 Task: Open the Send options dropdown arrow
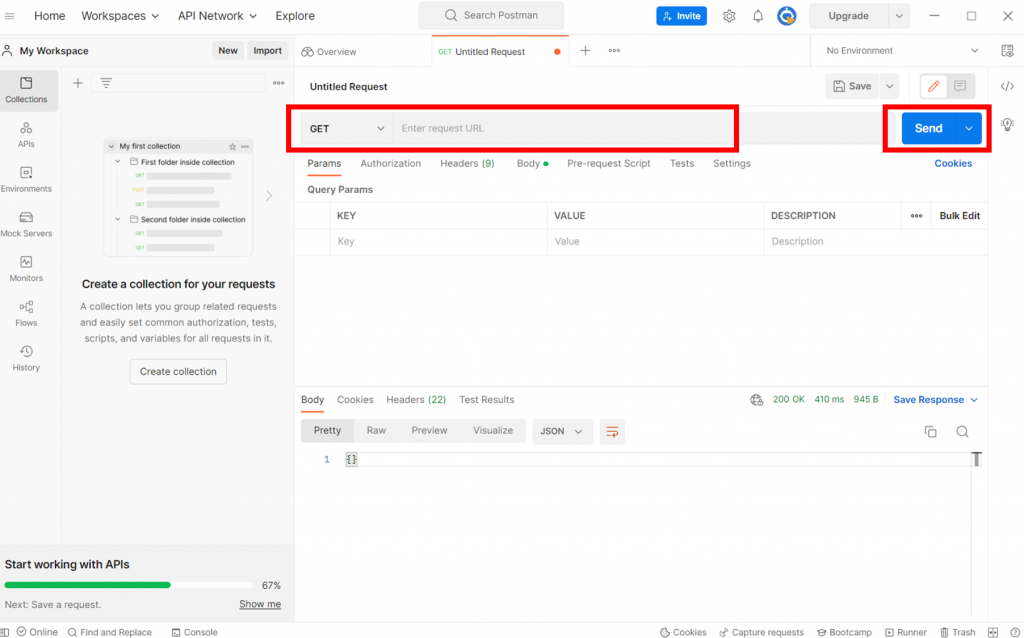pyautogui.click(x=968, y=129)
